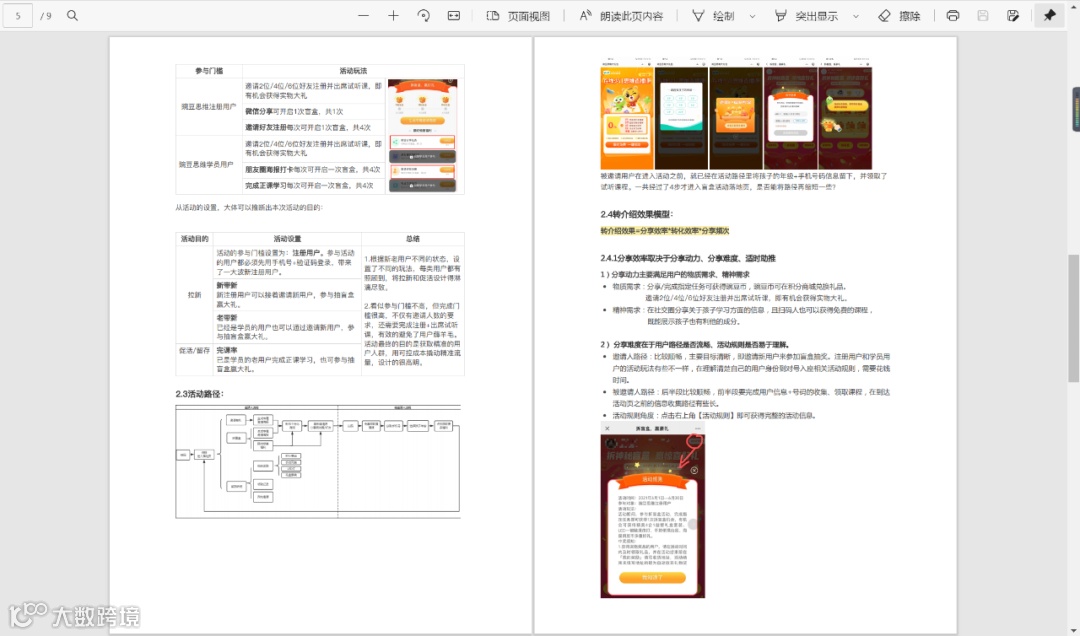Click the fit-to-width icon
1080x636 pixels.
pos(454,15)
